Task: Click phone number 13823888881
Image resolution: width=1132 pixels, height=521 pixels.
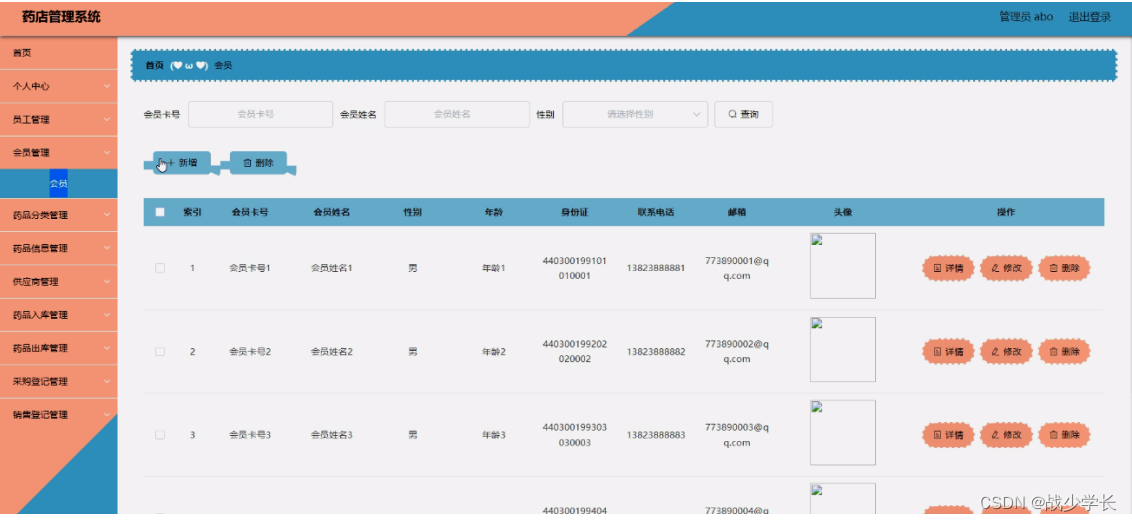Action: (656, 268)
